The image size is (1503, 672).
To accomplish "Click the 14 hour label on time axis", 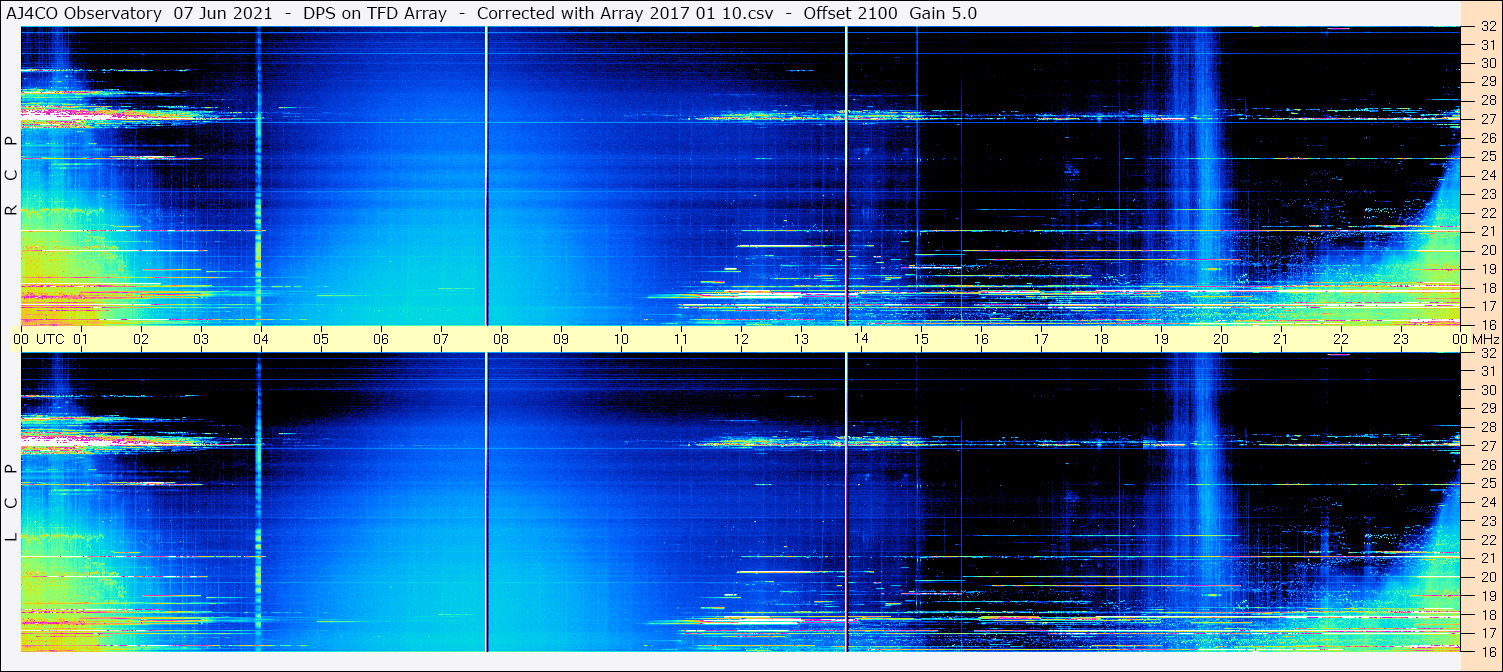I will point(861,339).
